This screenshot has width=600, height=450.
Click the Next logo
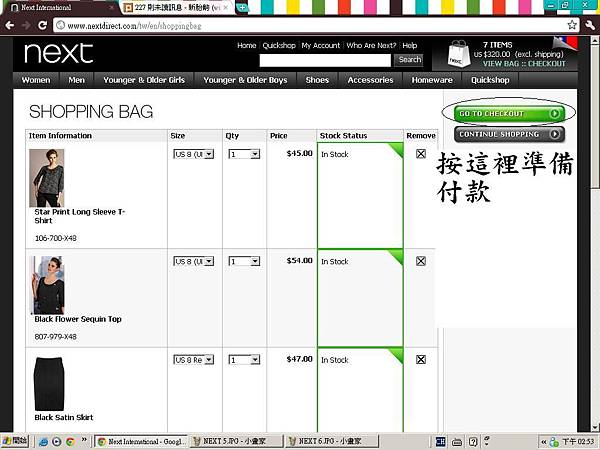(59, 53)
